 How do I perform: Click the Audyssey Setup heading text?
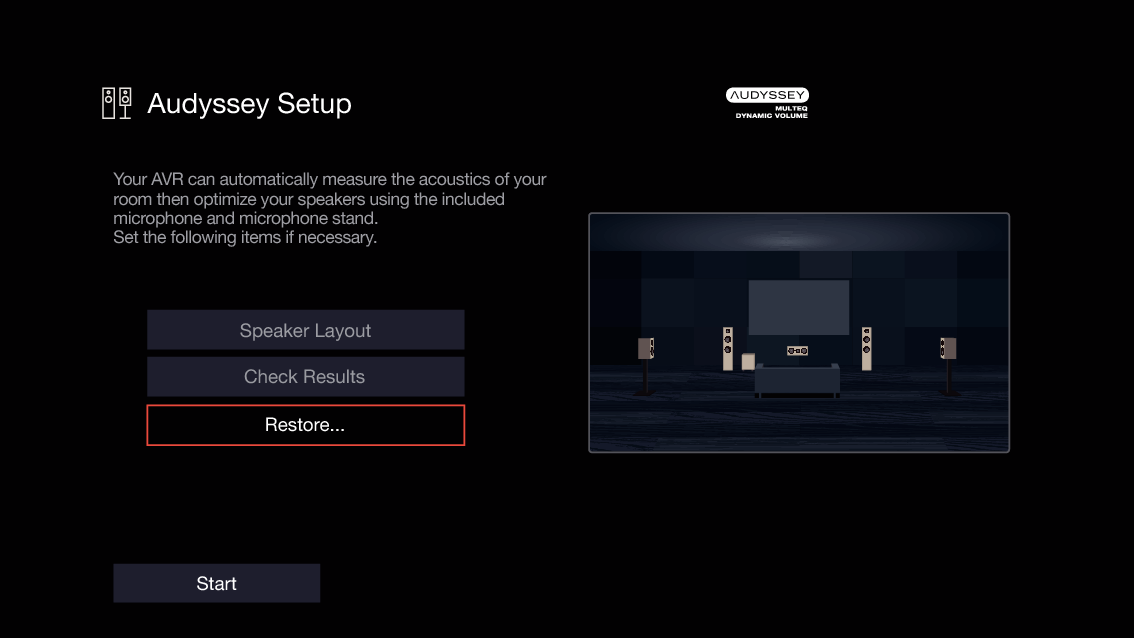(x=249, y=103)
